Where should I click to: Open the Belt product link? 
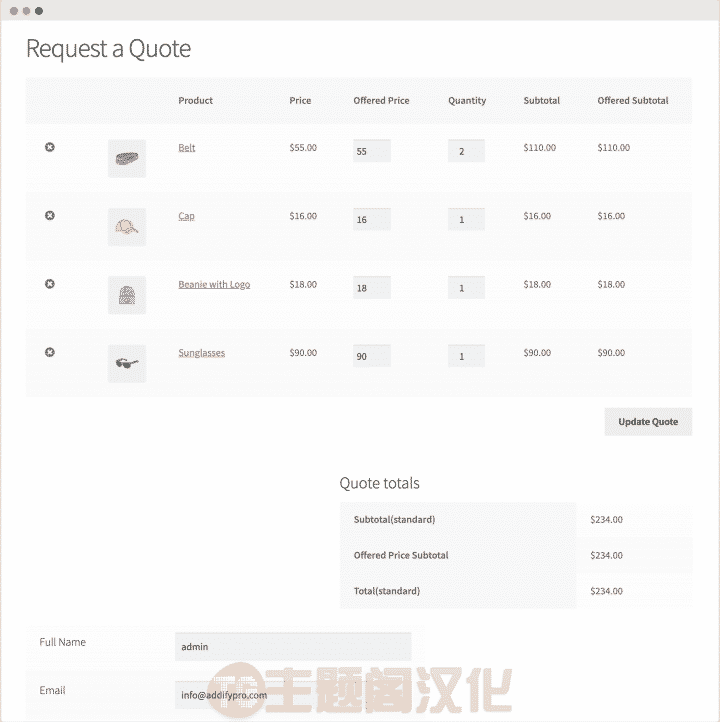186,148
